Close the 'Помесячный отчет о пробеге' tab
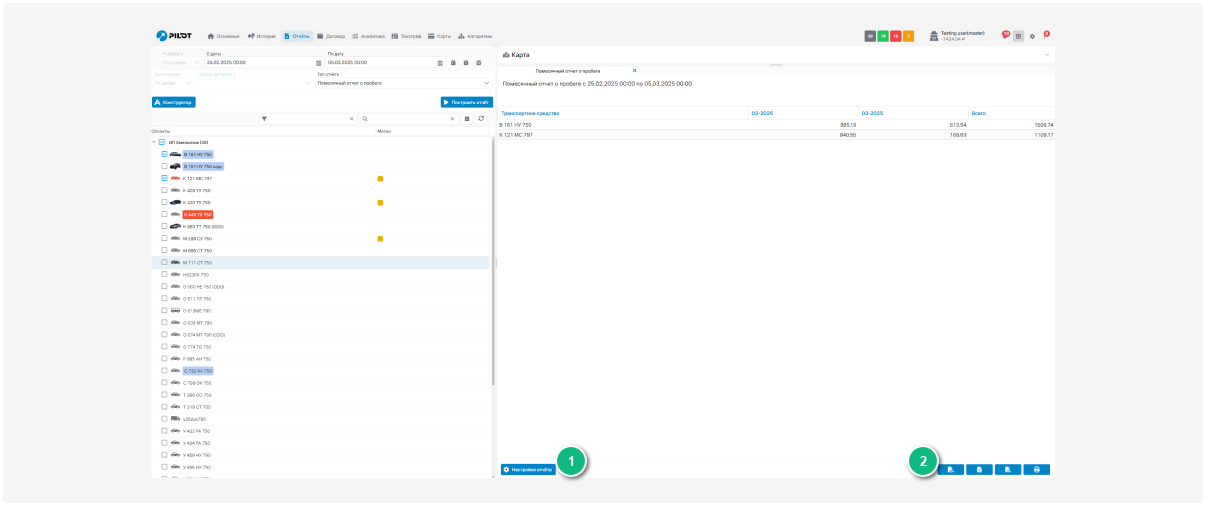Viewport: 1206px width, 506px height. [634, 71]
